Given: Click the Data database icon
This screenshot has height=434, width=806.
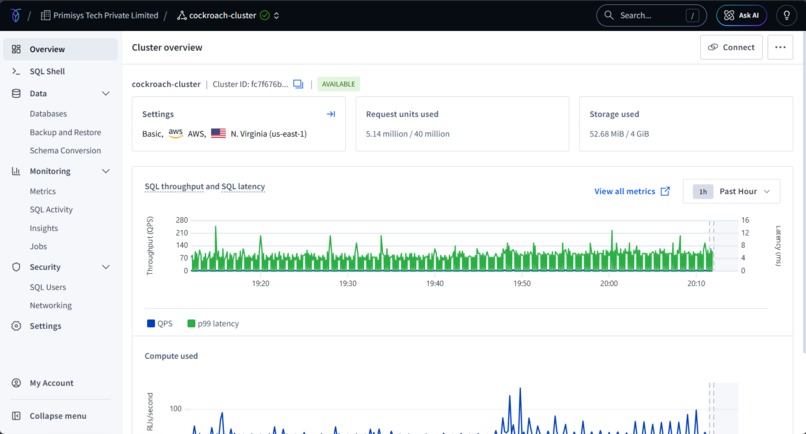Looking at the screenshot, I should [x=16, y=93].
